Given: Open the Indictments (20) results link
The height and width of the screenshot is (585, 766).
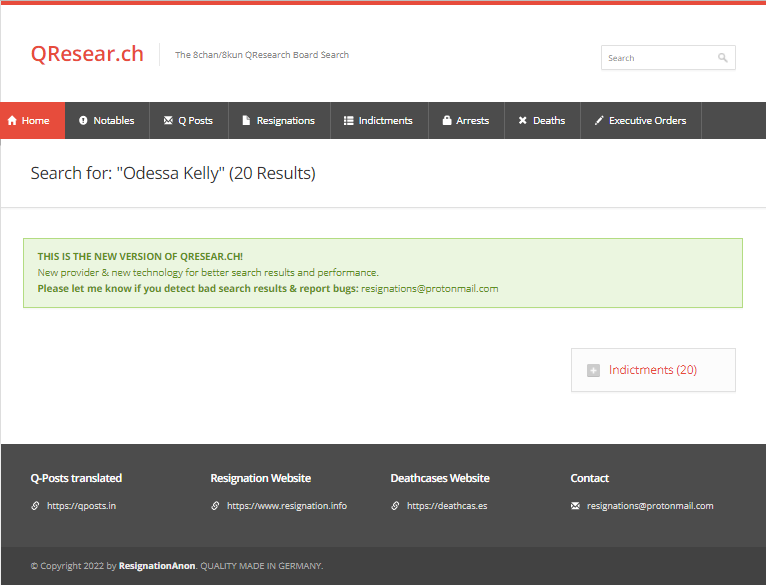Looking at the screenshot, I should tap(653, 370).
